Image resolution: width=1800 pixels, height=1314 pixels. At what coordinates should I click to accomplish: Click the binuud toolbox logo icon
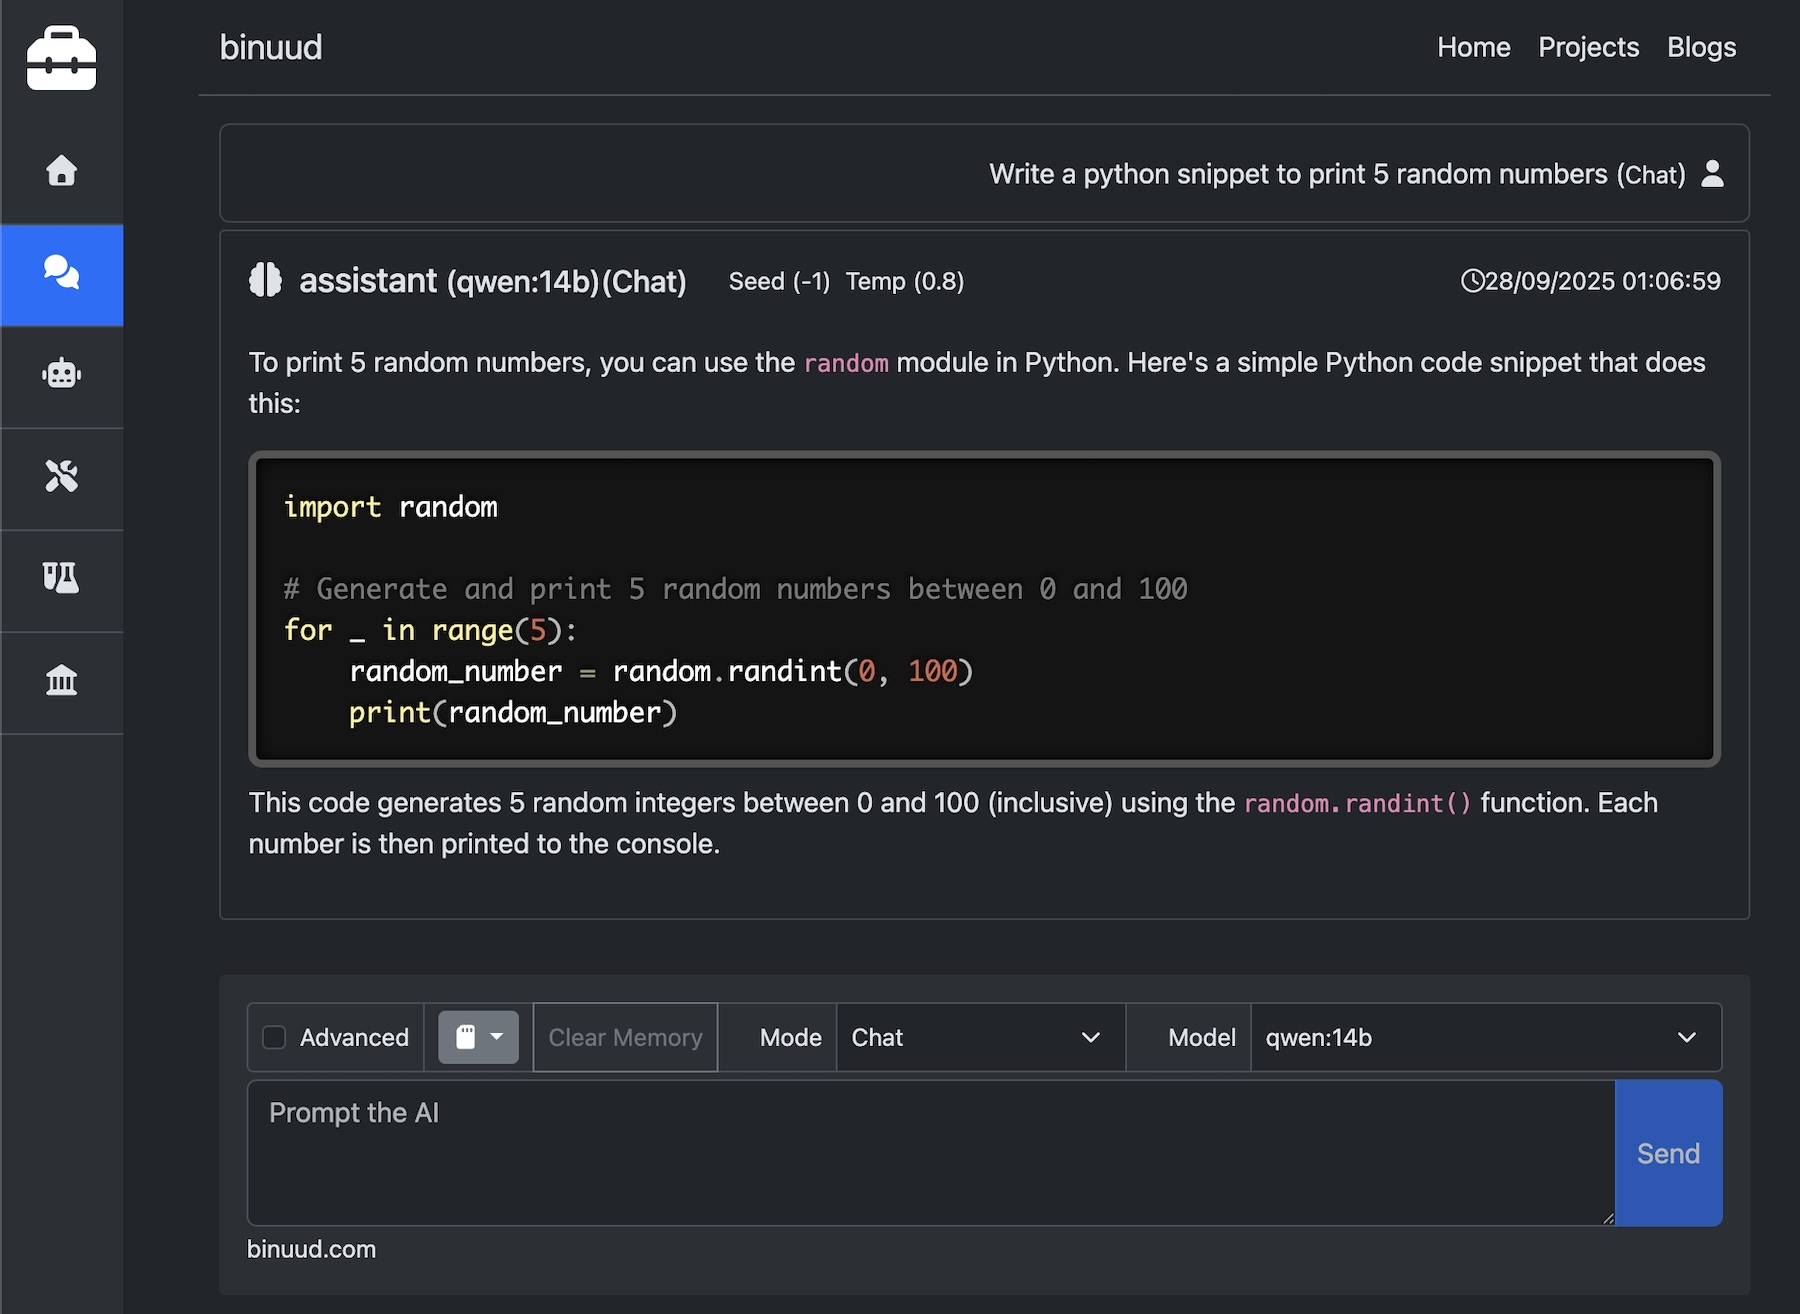coord(61,57)
